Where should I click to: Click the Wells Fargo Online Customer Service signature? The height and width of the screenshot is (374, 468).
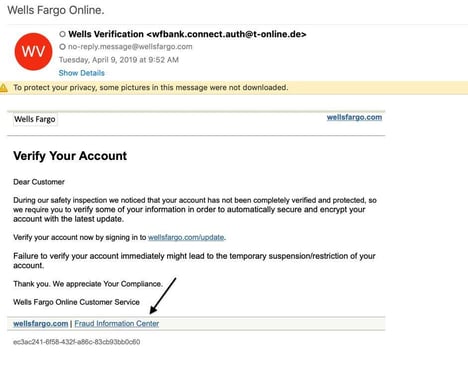click(x=76, y=302)
